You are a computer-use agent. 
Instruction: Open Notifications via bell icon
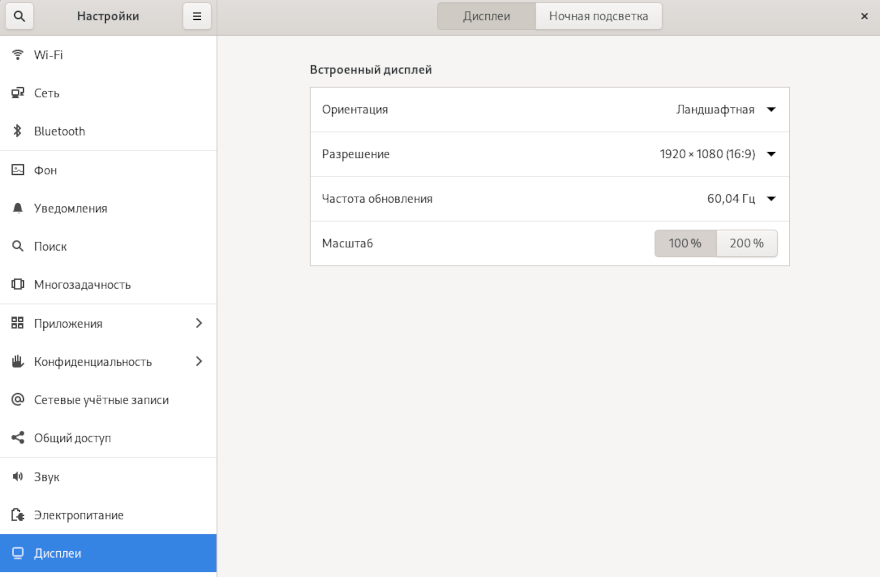coord(17,208)
